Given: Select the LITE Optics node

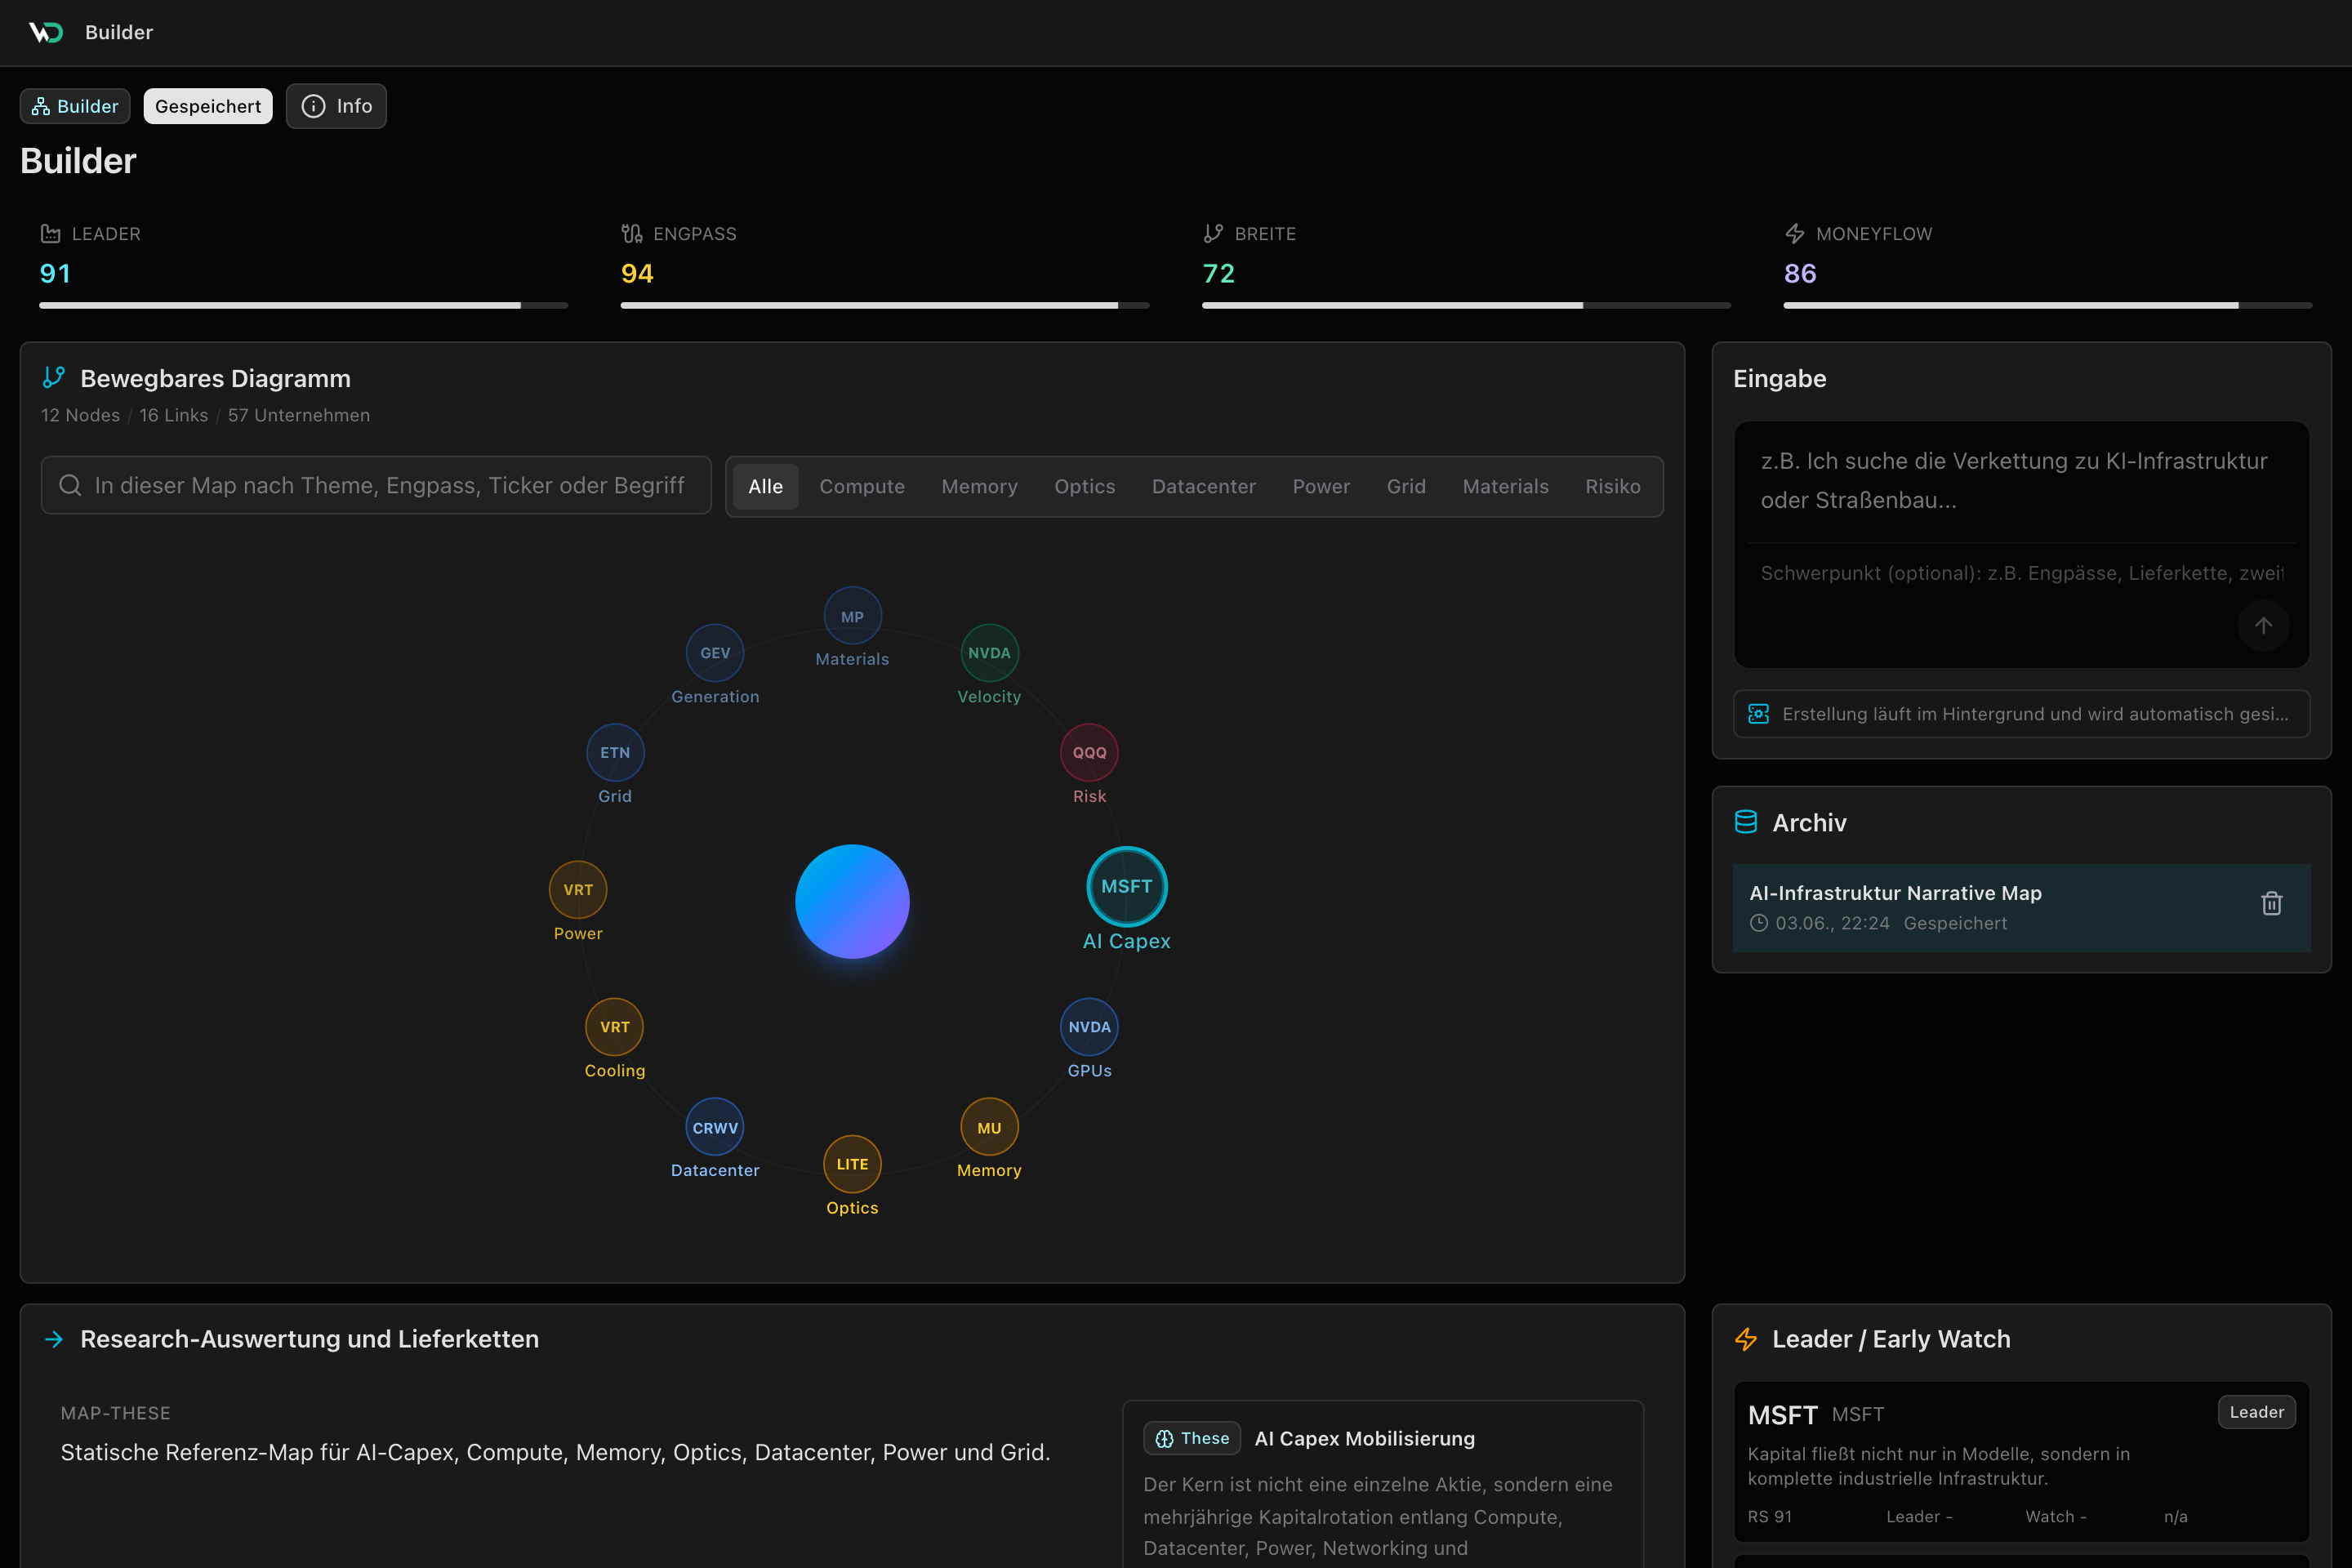Looking at the screenshot, I should pyautogui.click(x=852, y=1164).
